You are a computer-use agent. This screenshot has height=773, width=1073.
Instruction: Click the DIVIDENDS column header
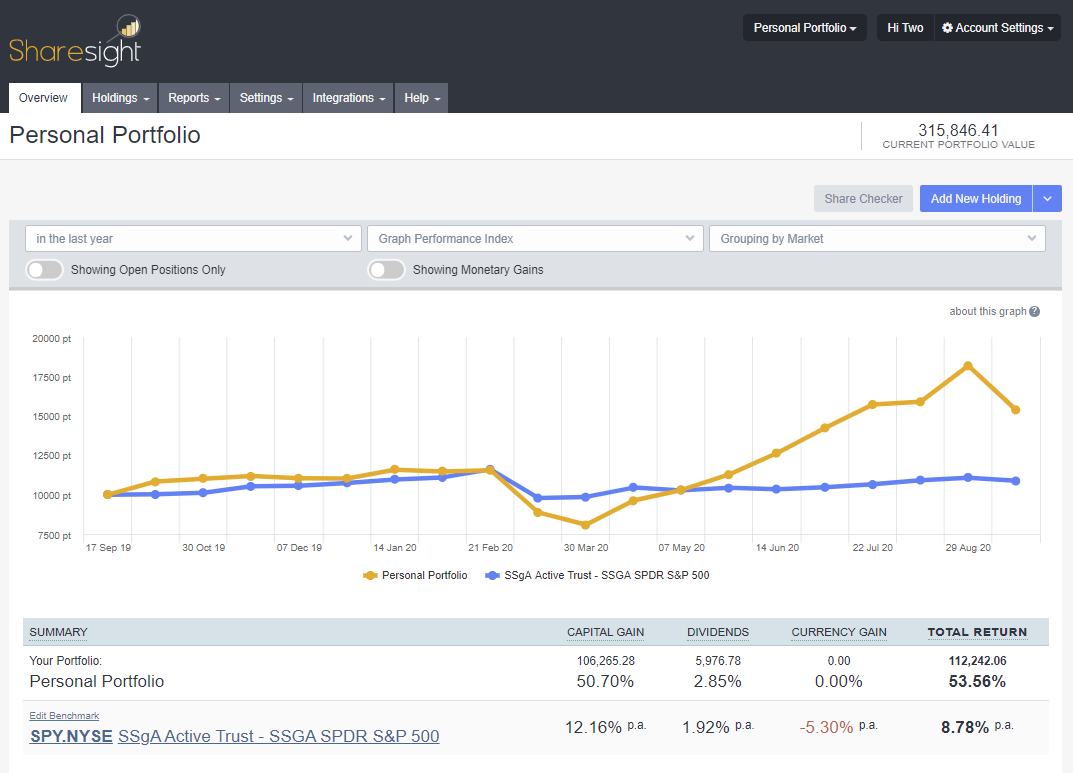click(718, 632)
